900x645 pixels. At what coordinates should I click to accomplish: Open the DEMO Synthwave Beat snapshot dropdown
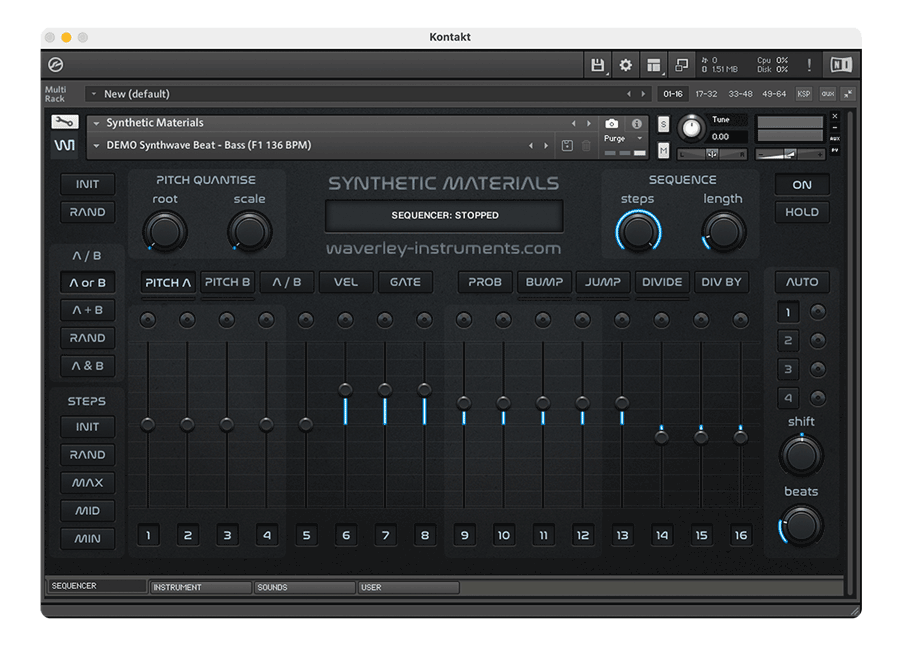pos(96,146)
